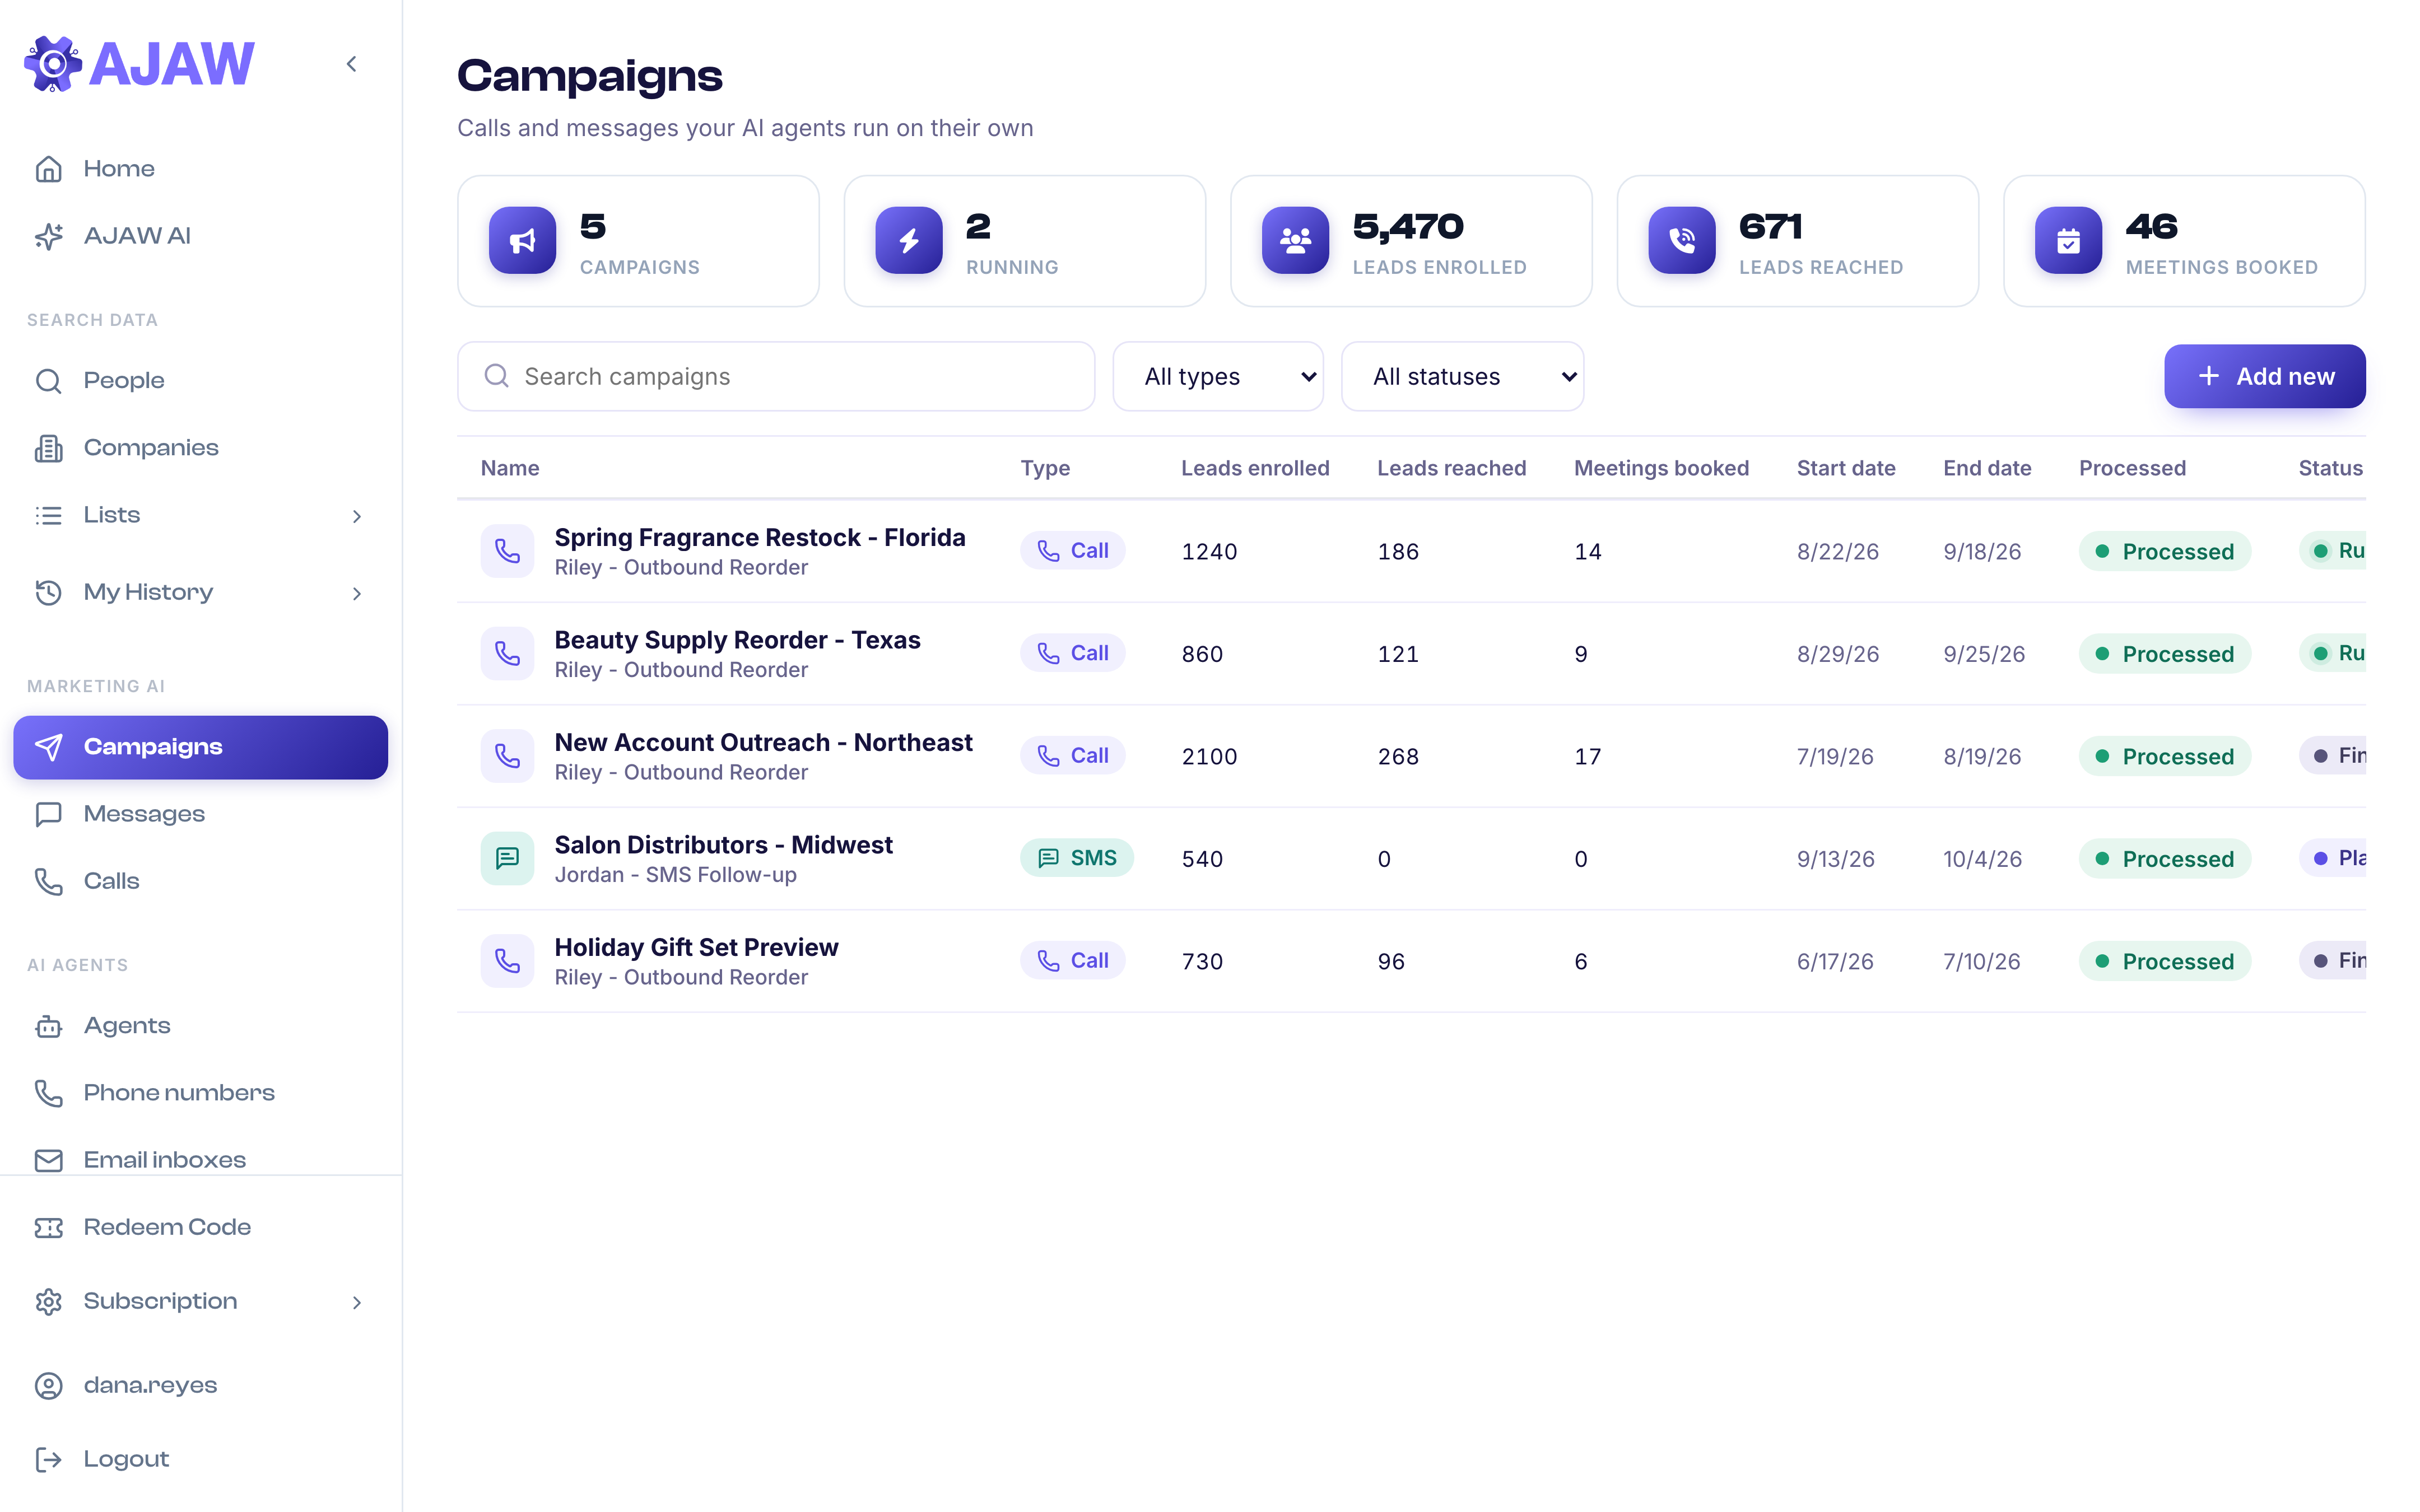Image resolution: width=2420 pixels, height=1512 pixels.
Task: Click the SMS type badge for Salon Distributors
Action: (1077, 858)
